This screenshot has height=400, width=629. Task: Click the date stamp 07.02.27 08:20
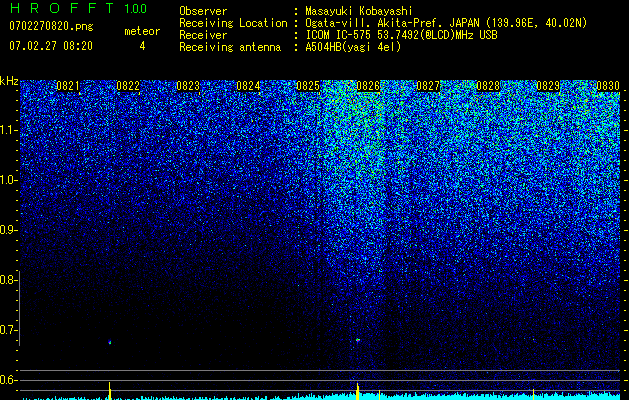tap(51, 46)
